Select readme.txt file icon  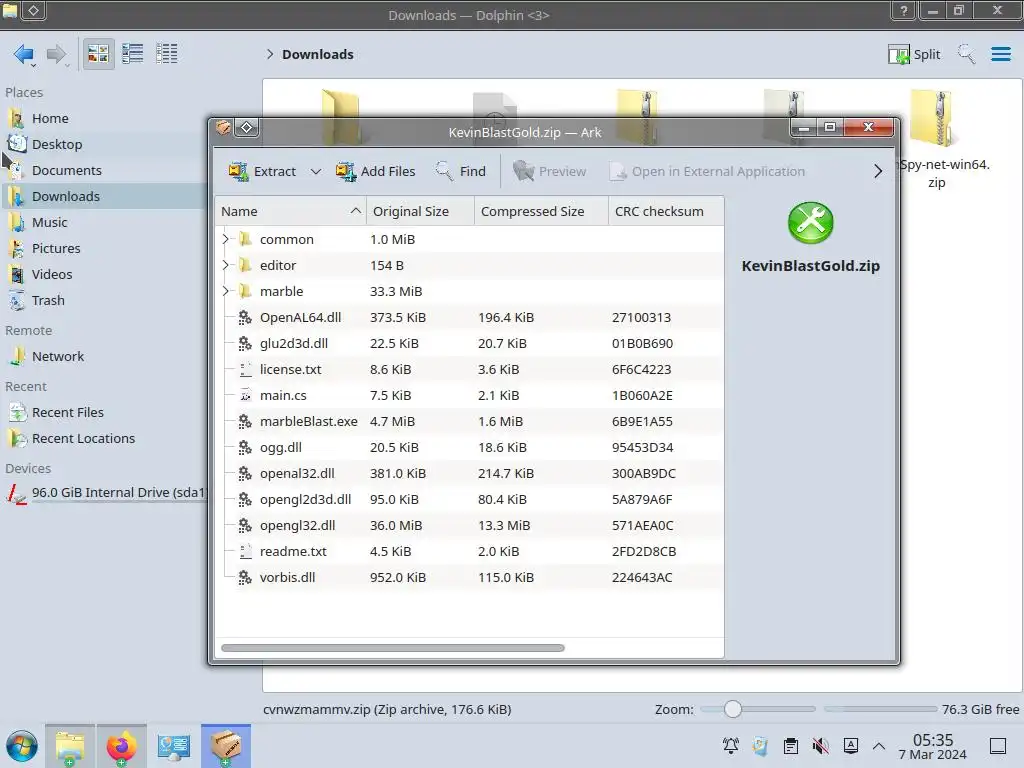coord(245,552)
